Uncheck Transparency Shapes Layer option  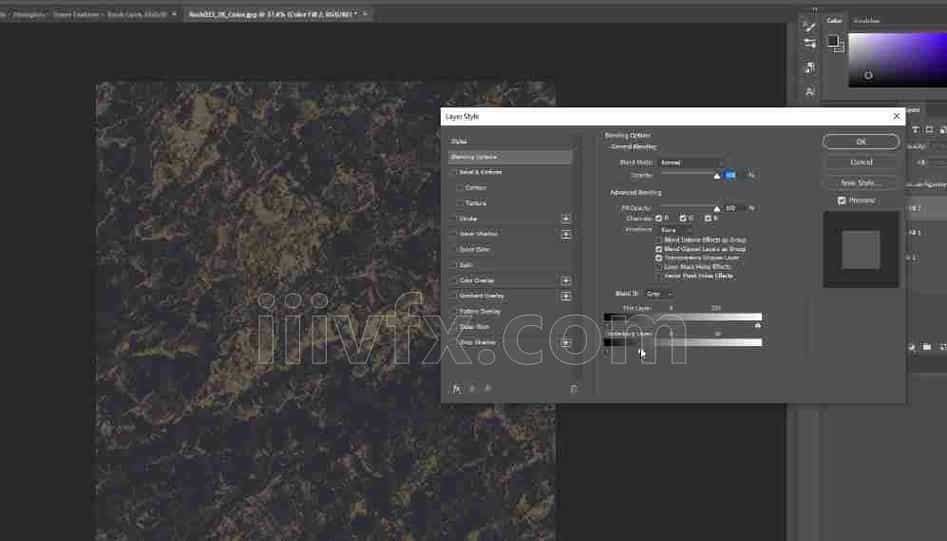pyautogui.click(x=659, y=258)
